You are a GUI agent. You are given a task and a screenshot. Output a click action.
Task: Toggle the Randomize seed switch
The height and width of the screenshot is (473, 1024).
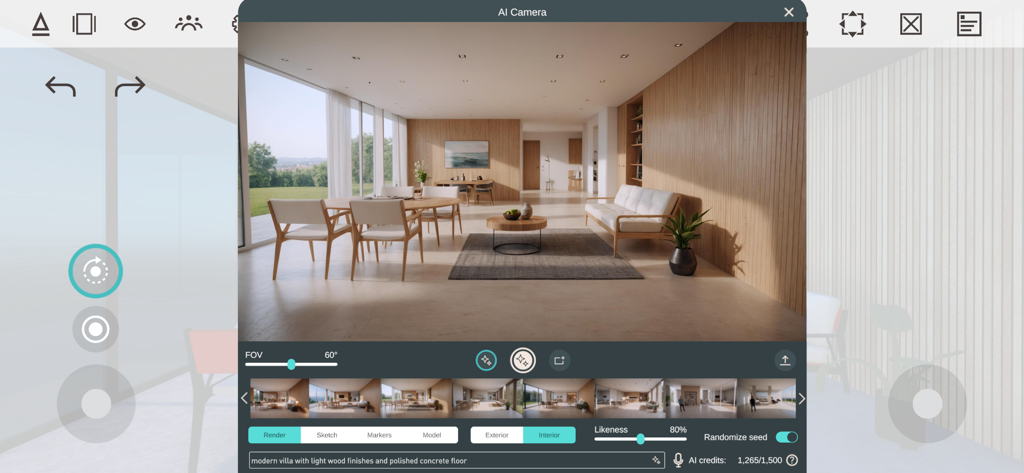coord(786,437)
